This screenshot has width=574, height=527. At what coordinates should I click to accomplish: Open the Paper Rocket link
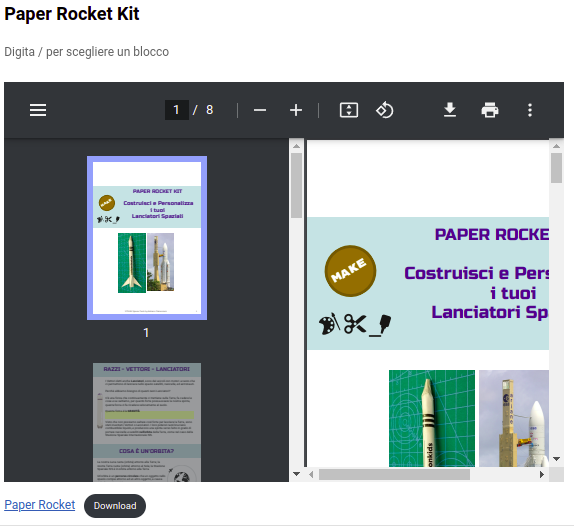pyautogui.click(x=40, y=505)
